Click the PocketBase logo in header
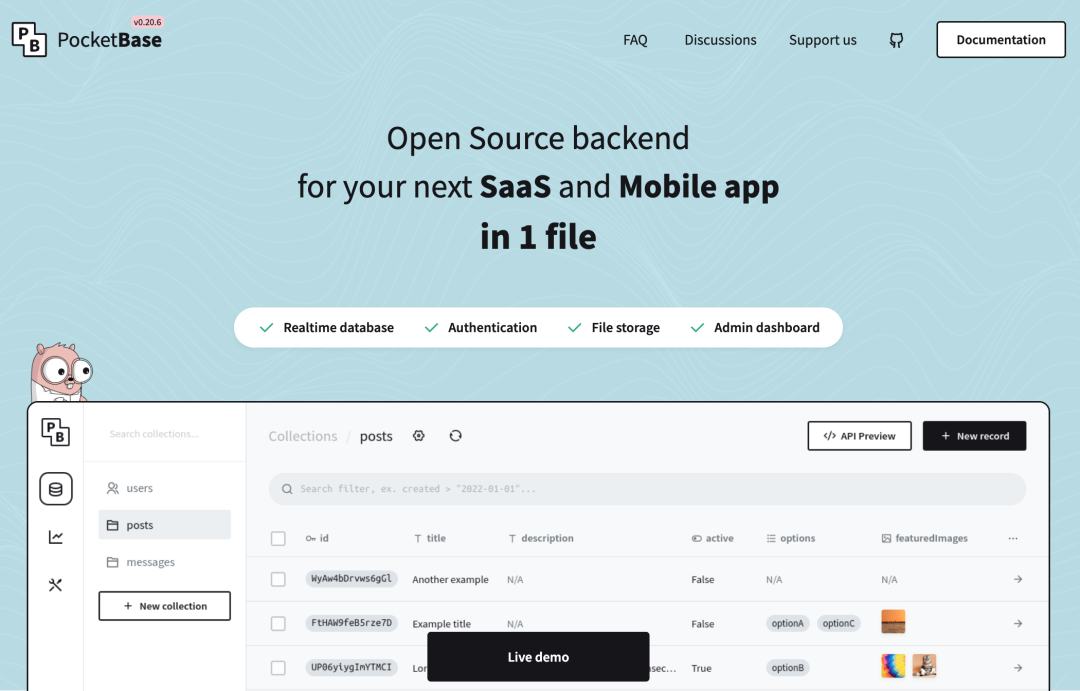This screenshot has width=1080, height=691. click(x=87, y=39)
